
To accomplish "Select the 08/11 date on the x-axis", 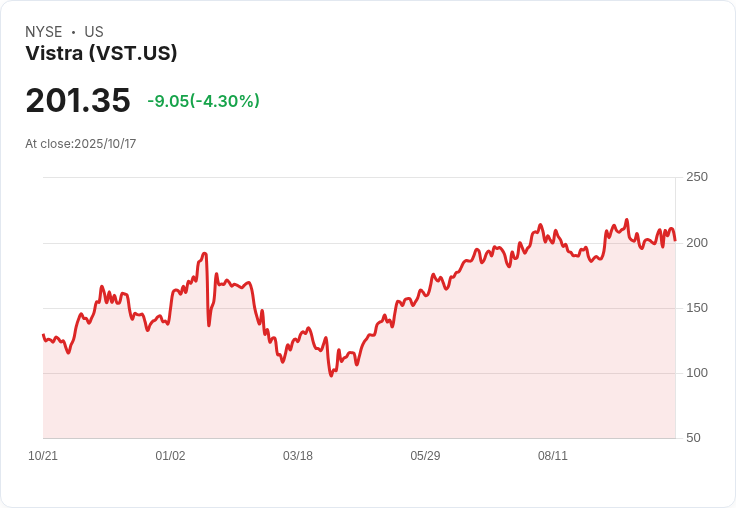I will click(x=553, y=456).
